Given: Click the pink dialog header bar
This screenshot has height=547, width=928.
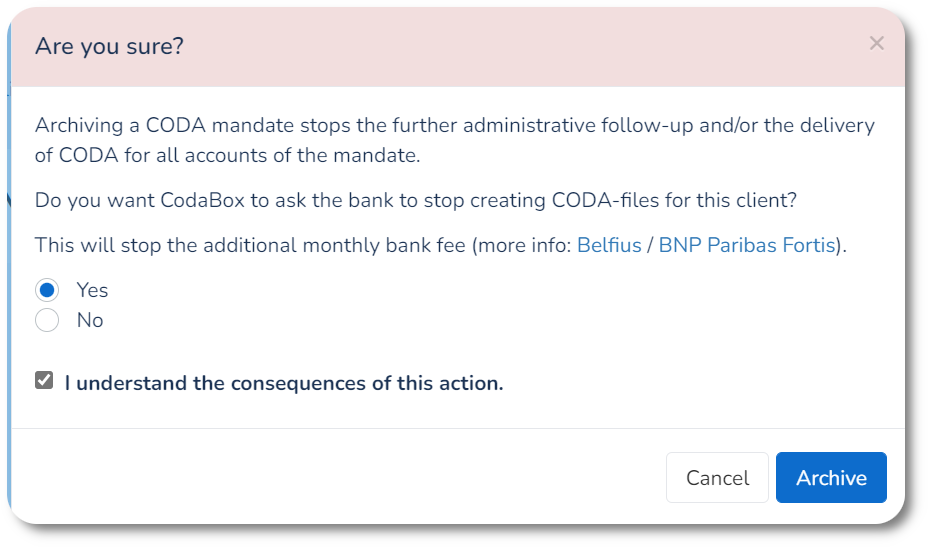Looking at the screenshot, I should 500,46.
